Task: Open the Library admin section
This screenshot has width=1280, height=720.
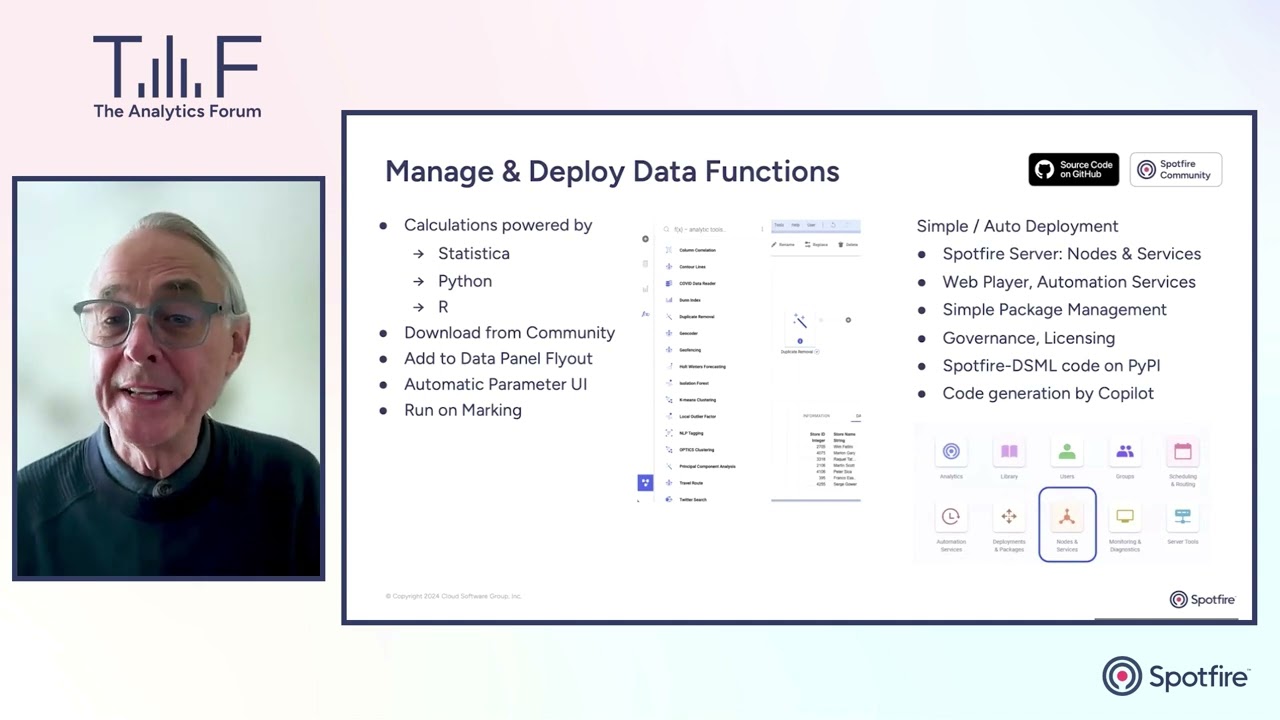Action: pyautogui.click(x=1009, y=452)
